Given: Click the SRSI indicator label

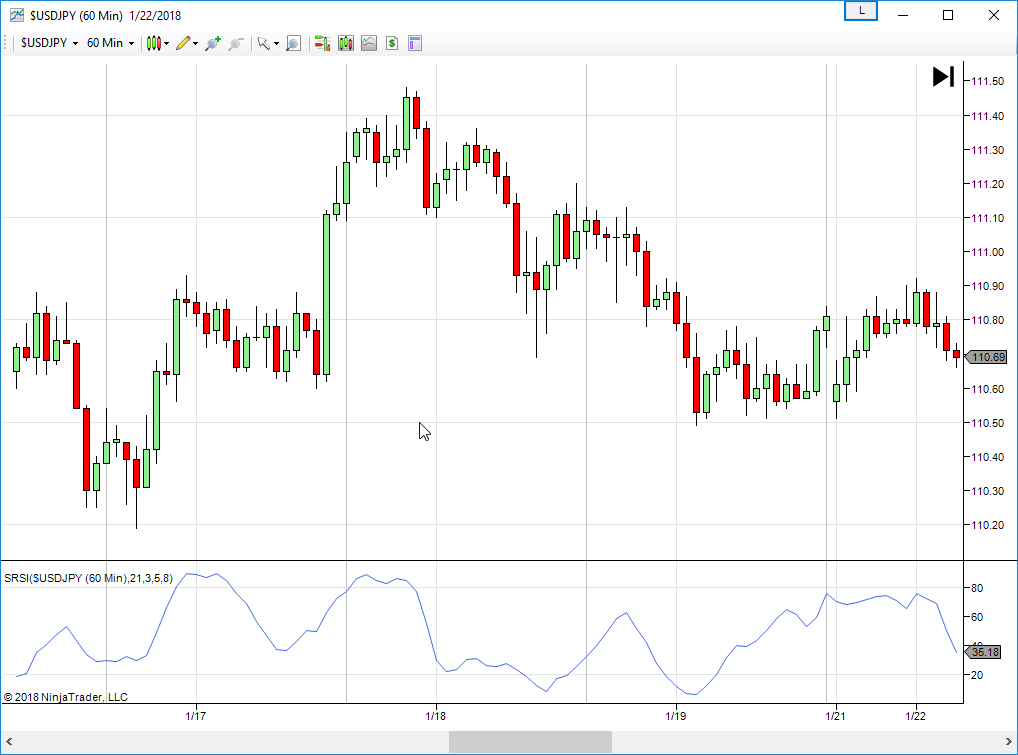Looking at the screenshot, I should pos(88,578).
